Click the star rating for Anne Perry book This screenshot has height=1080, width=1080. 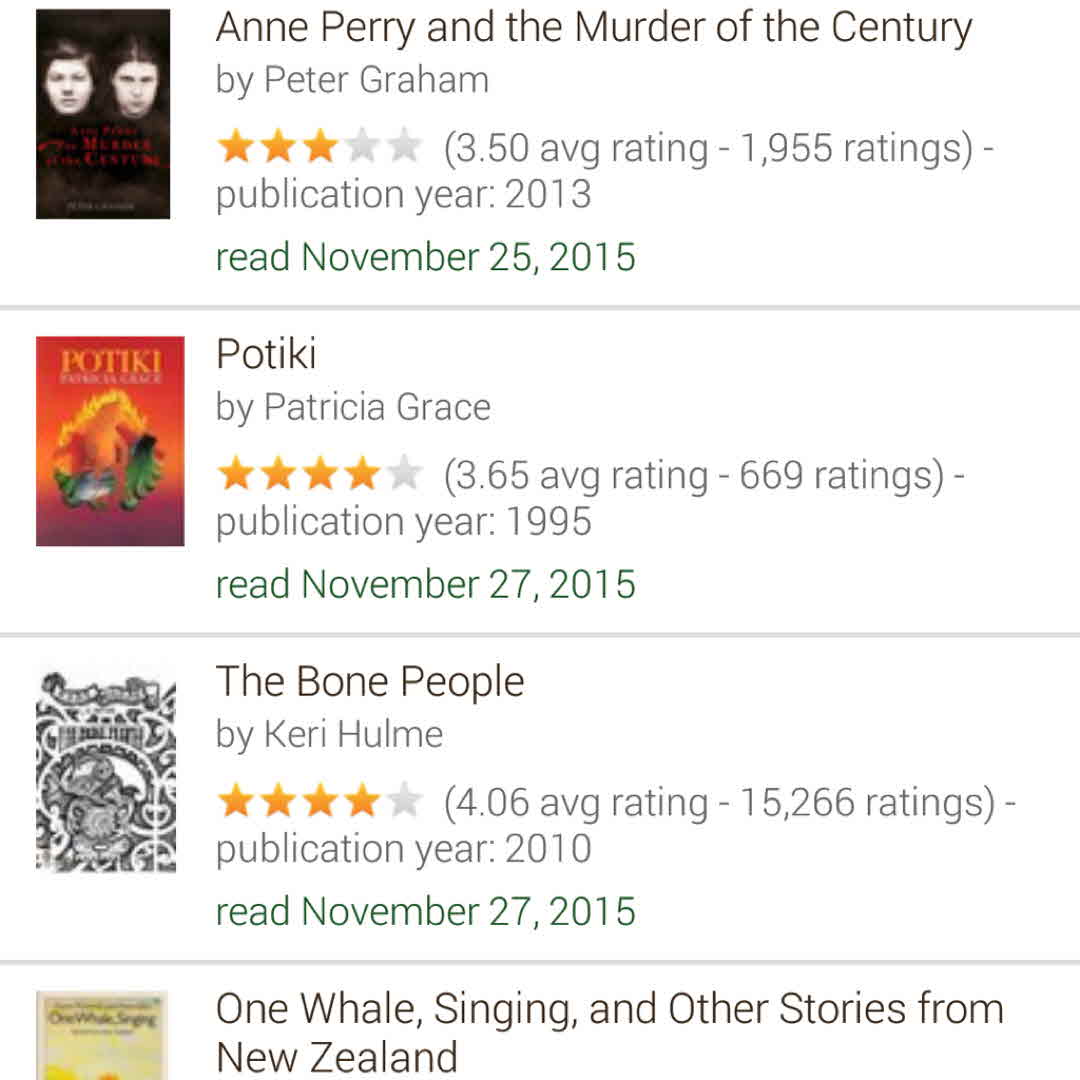[319, 148]
